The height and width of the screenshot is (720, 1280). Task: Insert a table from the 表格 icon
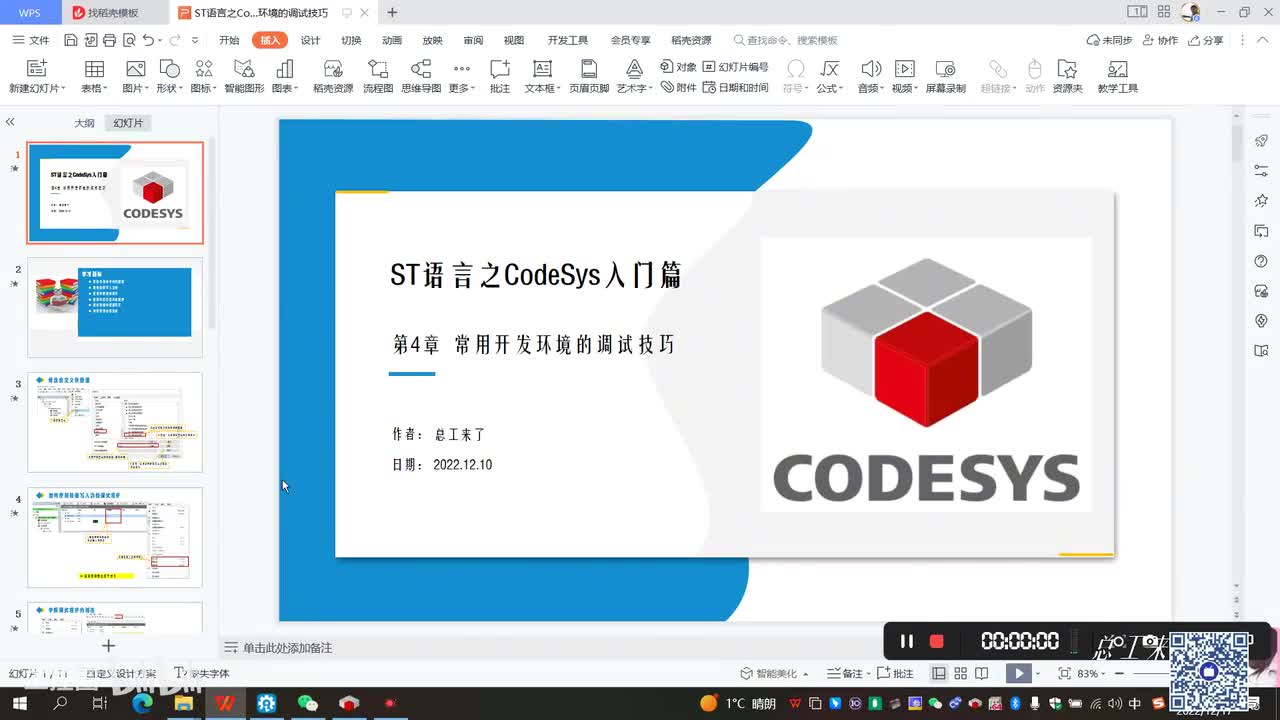click(93, 76)
